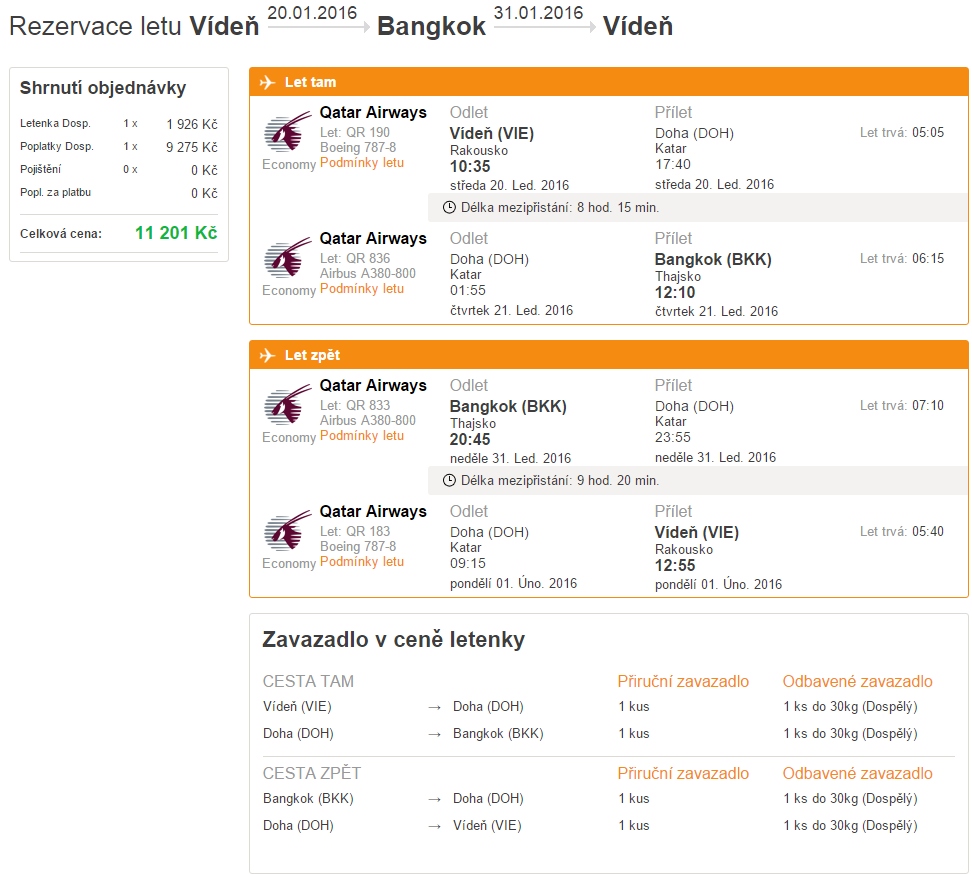Viewport: 972px width, 874px height.
Task: Click departure time 01:55 from Doha
Action: tap(468, 290)
